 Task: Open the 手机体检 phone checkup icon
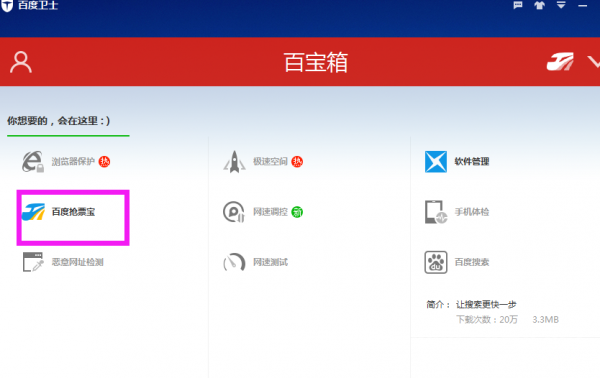tap(436, 212)
